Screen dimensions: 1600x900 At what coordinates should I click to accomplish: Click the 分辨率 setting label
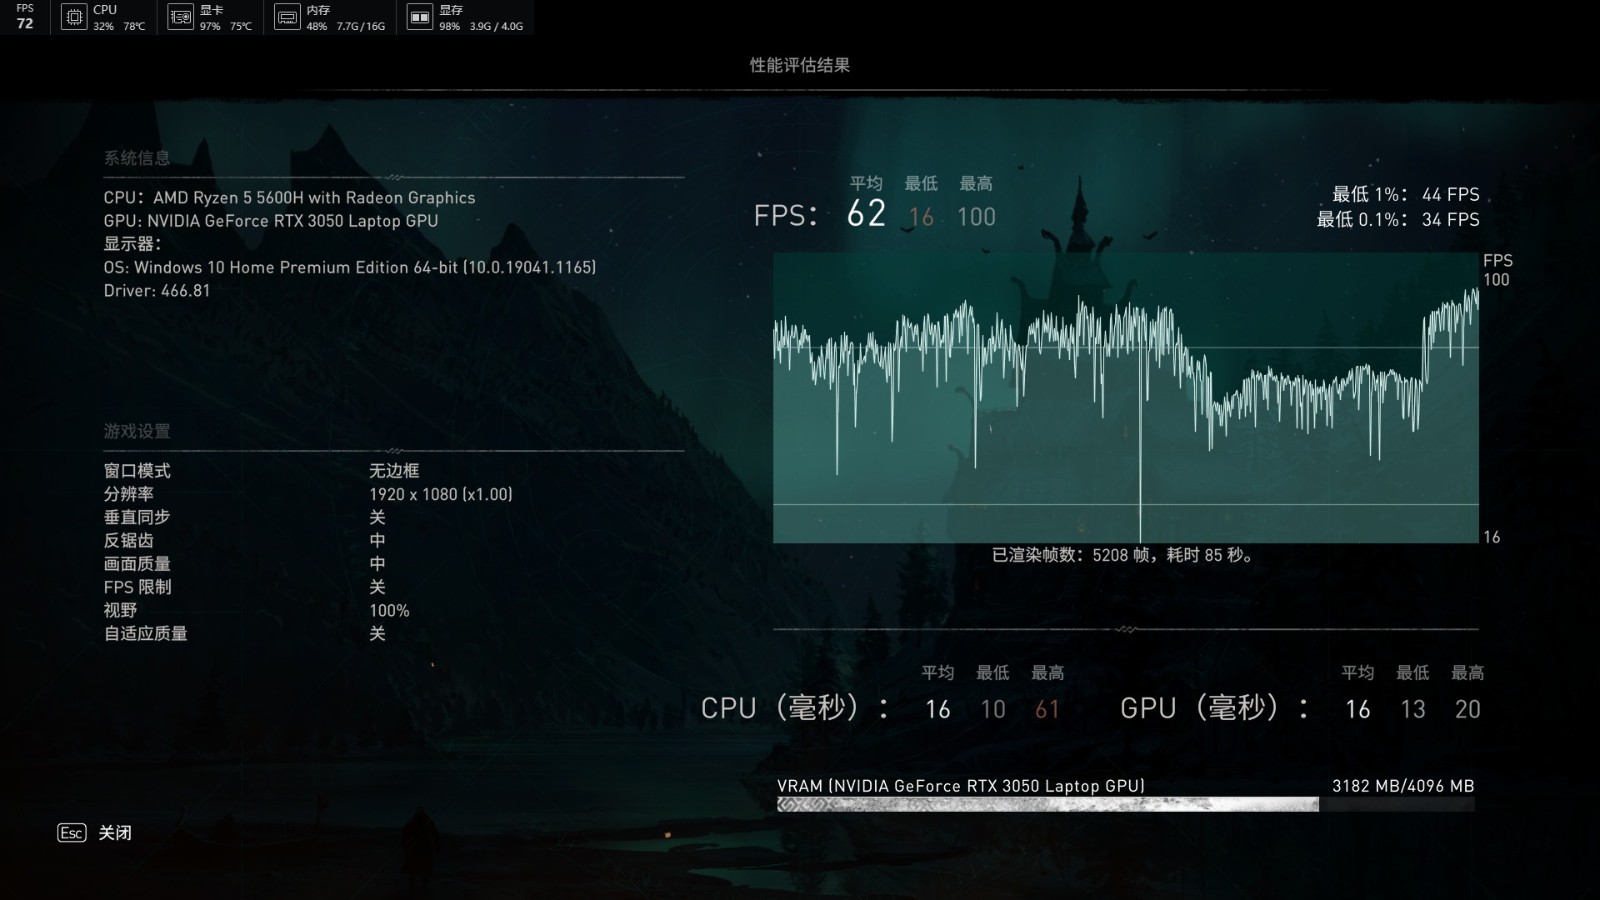(x=129, y=494)
